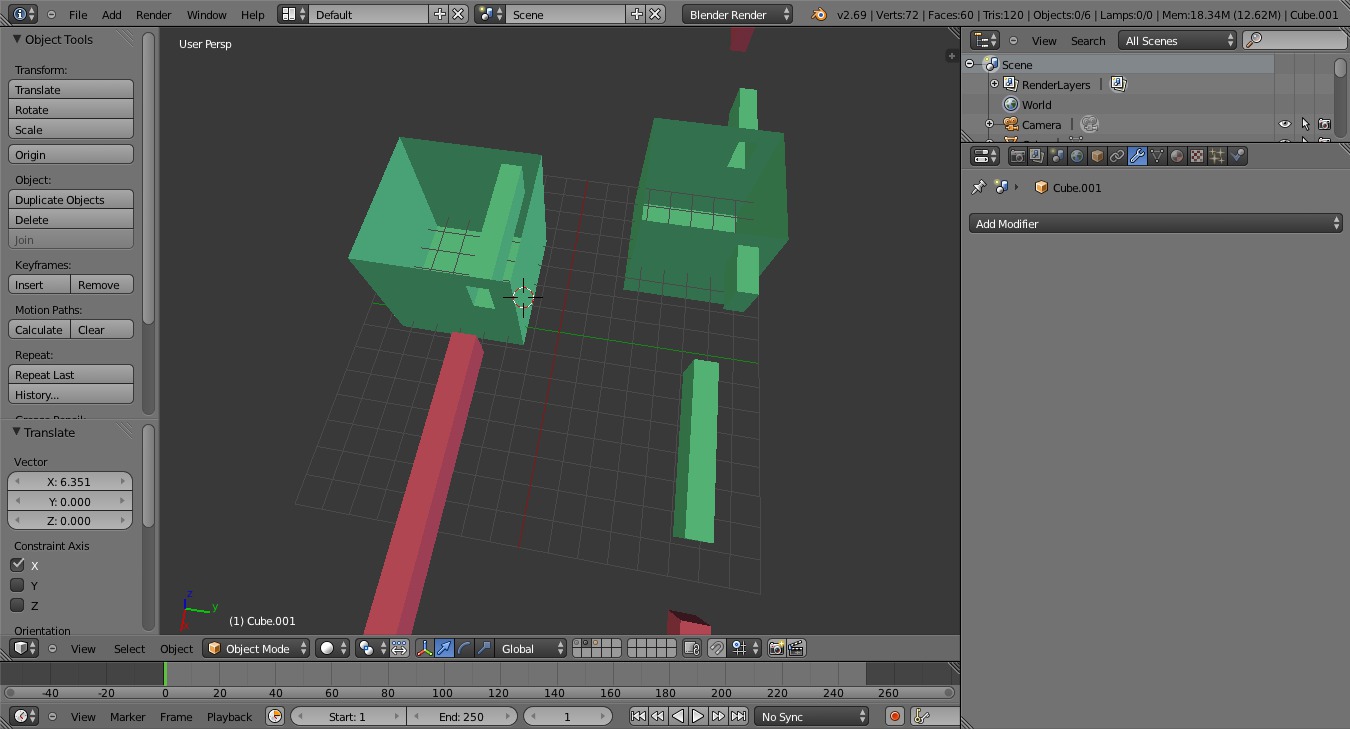
Task: Open the Render menu
Action: (x=153, y=15)
